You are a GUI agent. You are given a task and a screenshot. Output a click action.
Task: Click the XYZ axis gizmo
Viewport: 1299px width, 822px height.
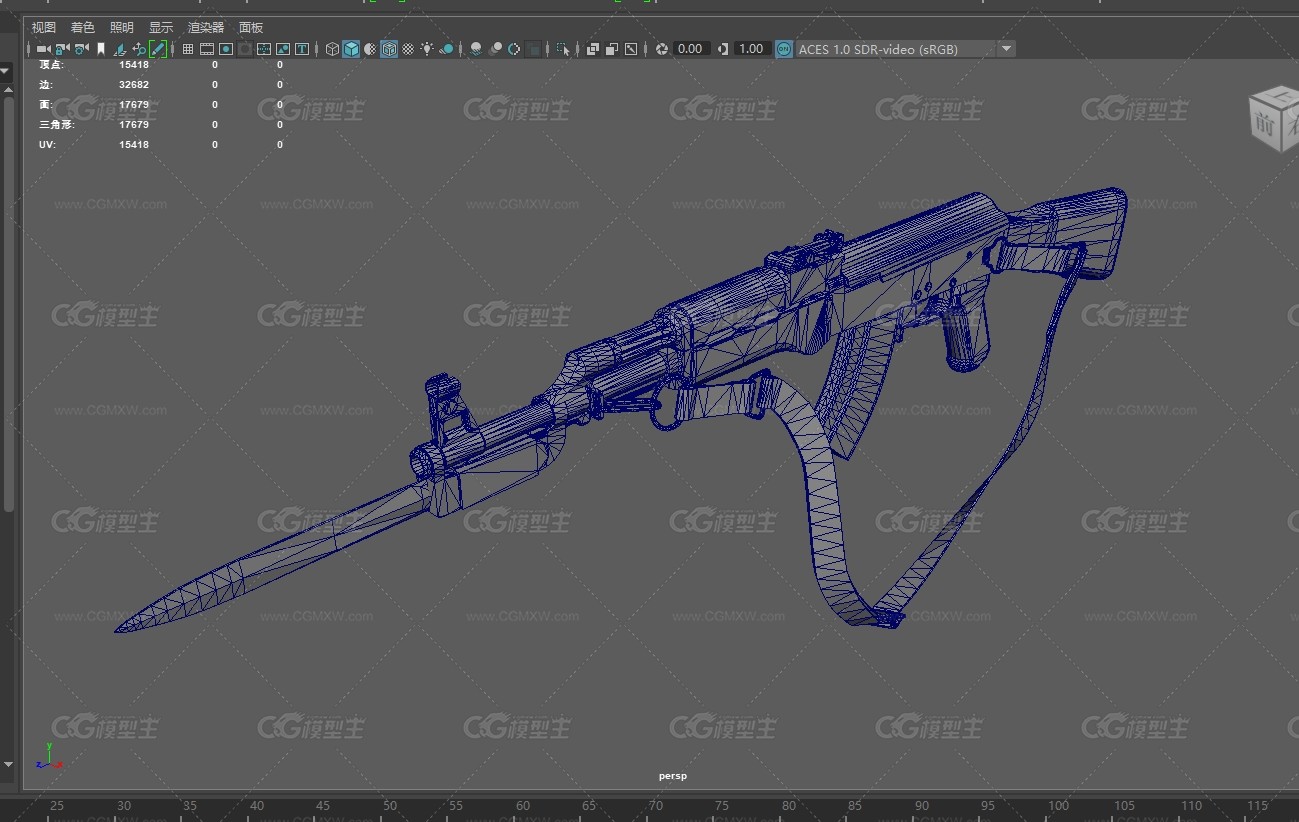[48, 756]
